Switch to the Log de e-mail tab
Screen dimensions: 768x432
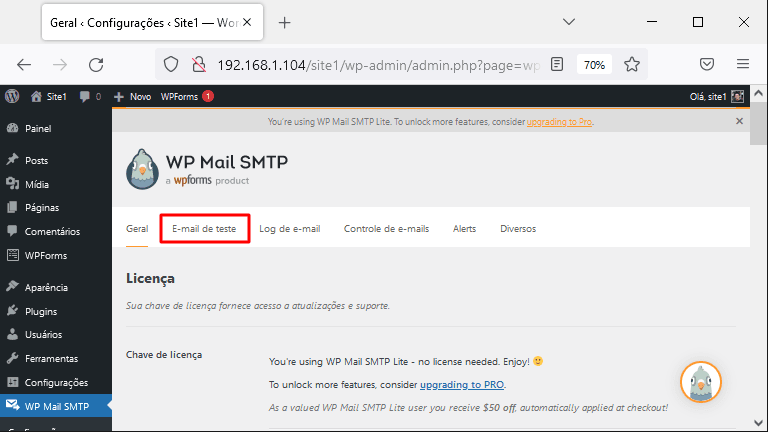point(289,229)
